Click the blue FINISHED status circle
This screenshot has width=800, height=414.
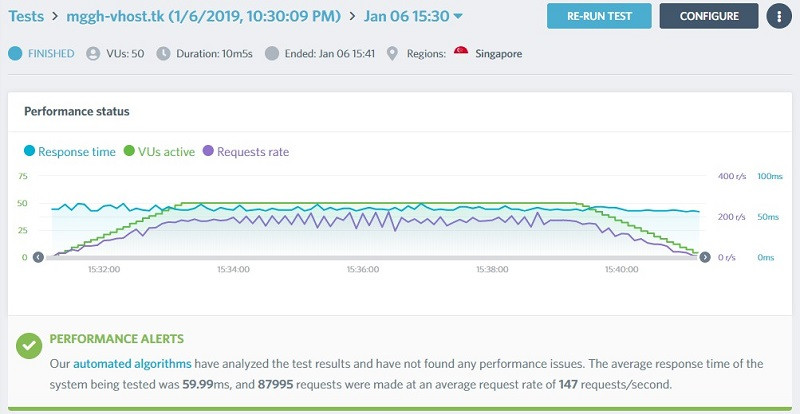(x=15, y=54)
